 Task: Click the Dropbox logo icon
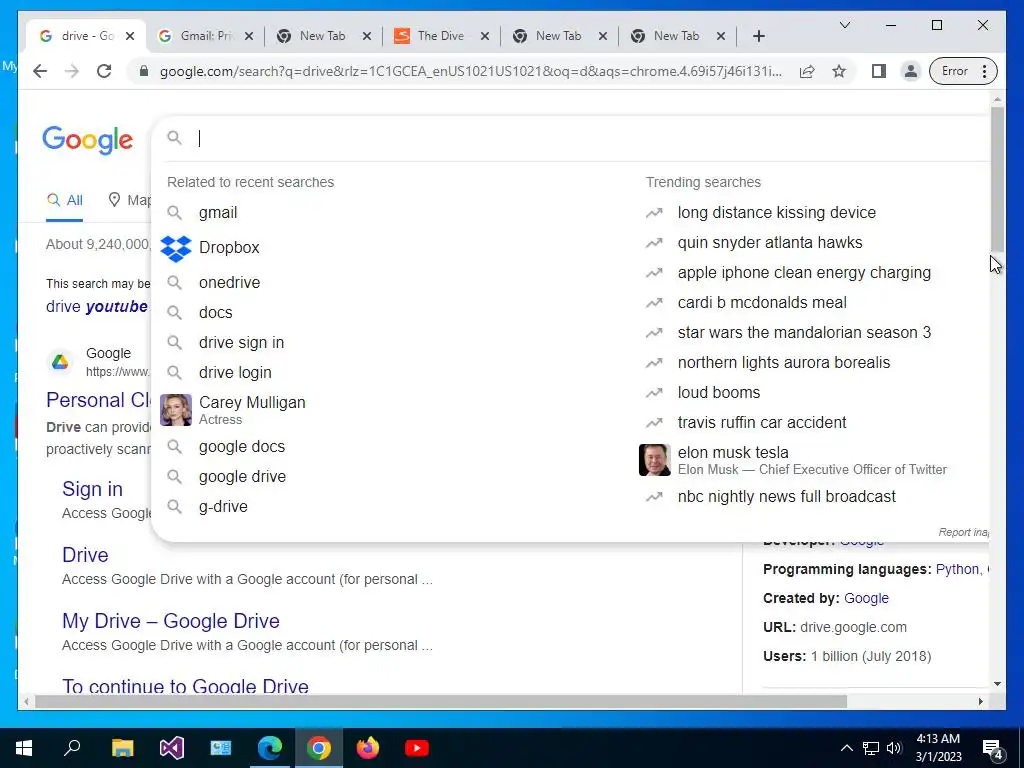coord(176,248)
